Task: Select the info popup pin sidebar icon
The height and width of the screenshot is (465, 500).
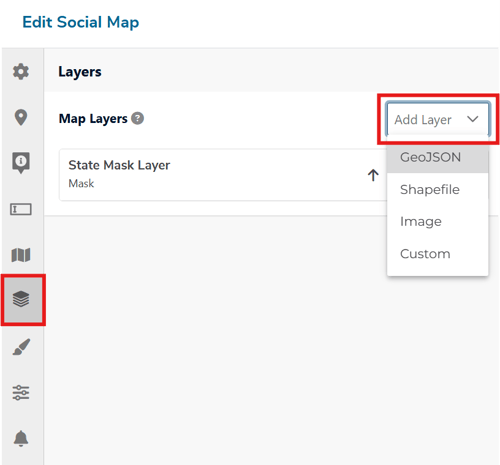Action: (21, 163)
